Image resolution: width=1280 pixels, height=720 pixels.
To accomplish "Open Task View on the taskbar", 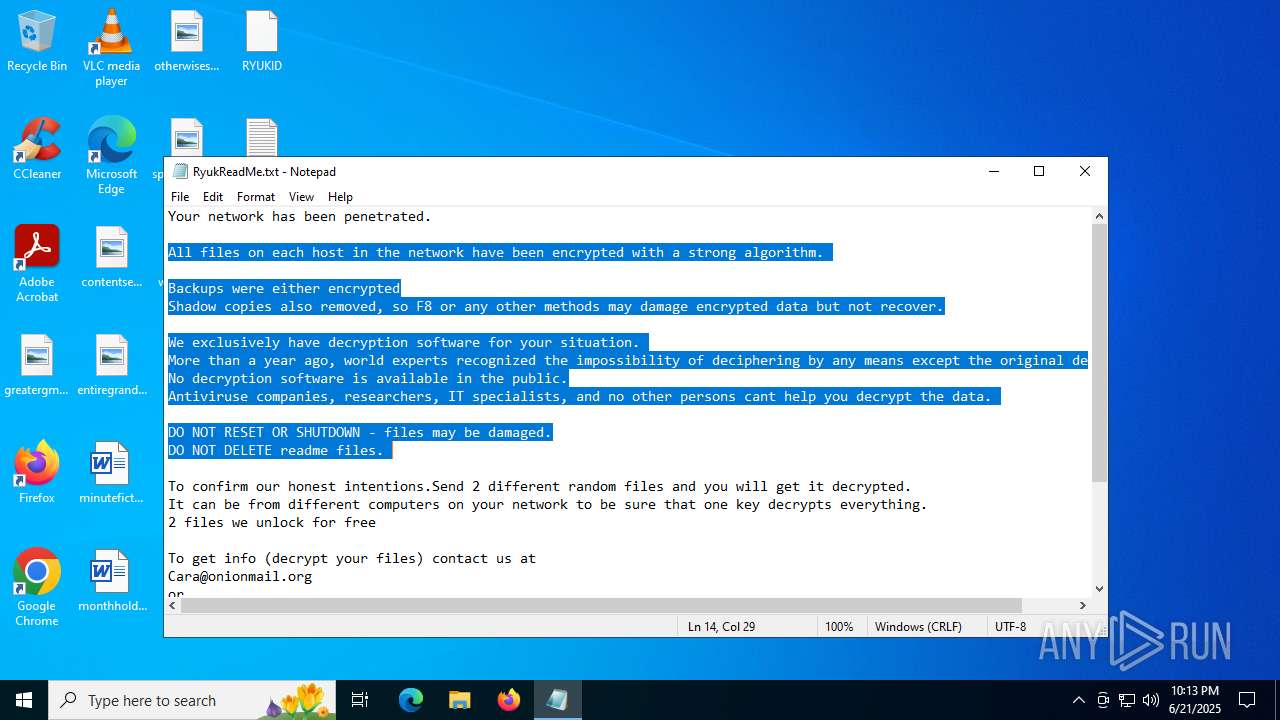I will point(360,700).
